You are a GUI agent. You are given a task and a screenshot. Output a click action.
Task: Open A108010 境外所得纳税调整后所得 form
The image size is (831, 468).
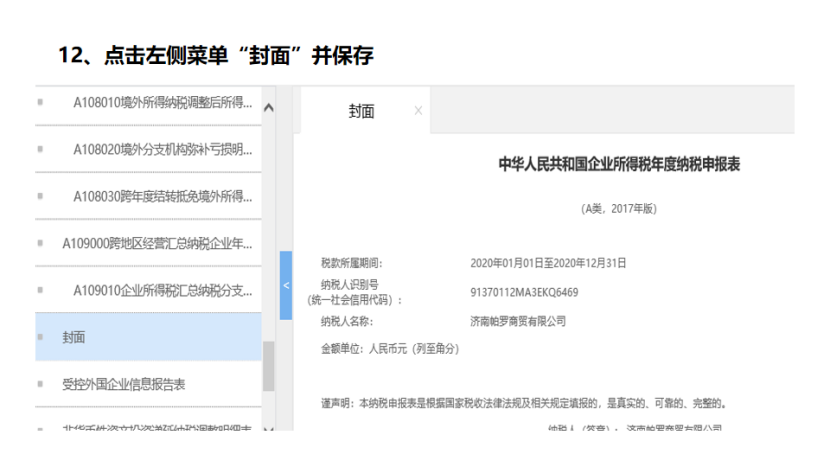click(x=162, y=102)
